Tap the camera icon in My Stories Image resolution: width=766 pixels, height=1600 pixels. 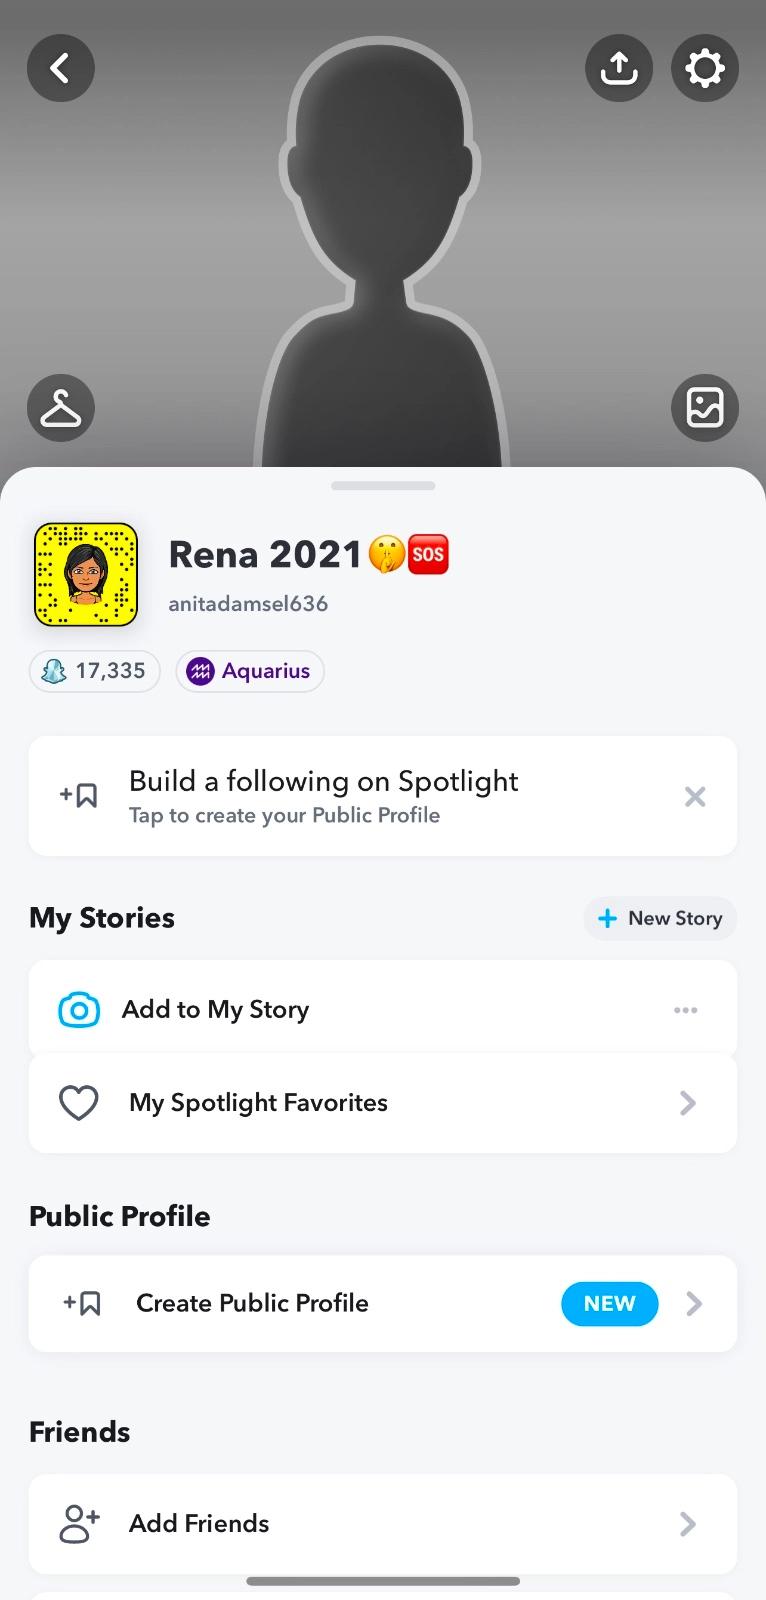pyautogui.click(x=79, y=1010)
